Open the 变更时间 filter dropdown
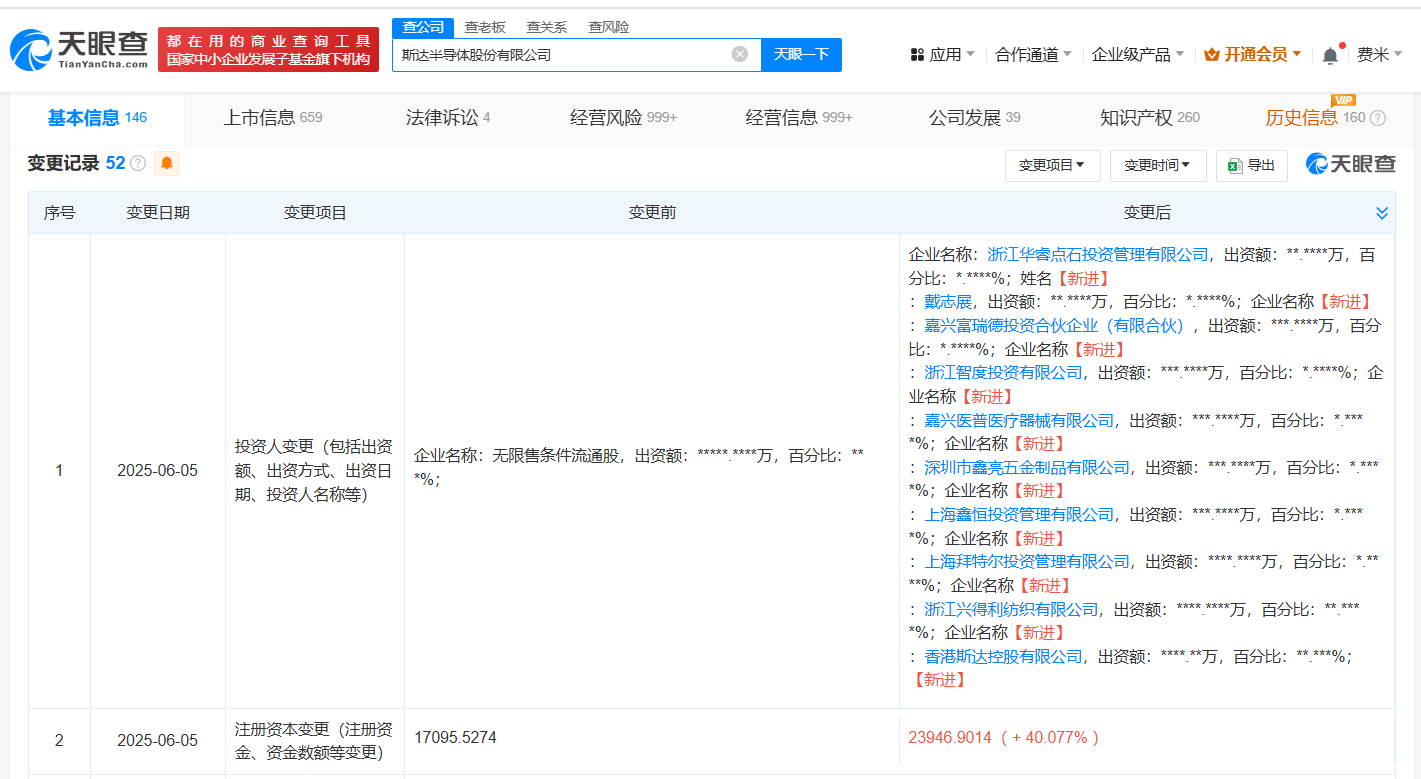1421x779 pixels. pyautogui.click(x=1157, y=165)
